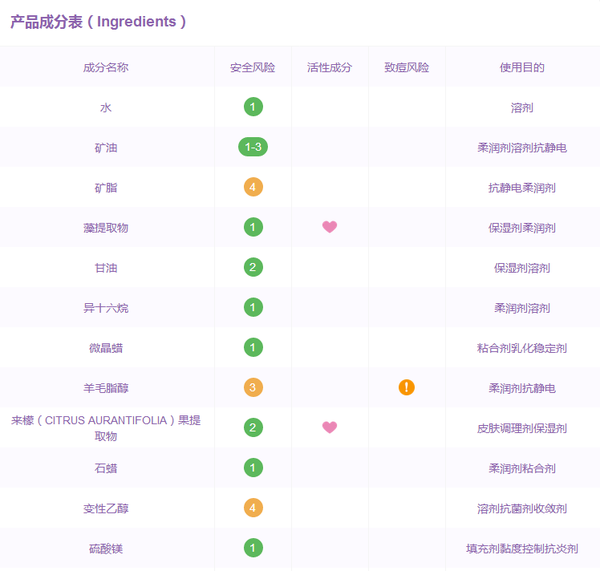The height and width of the screenshot is (571, 600).
Task: Click the purpose 溶剂抗菌剂收敛剂
Action: point(522,509)
